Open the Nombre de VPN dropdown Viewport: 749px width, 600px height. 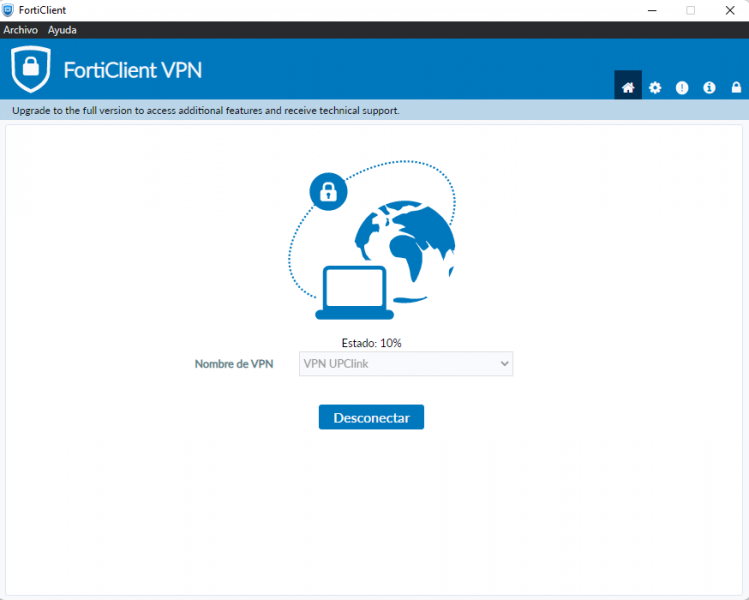(406, 364)
